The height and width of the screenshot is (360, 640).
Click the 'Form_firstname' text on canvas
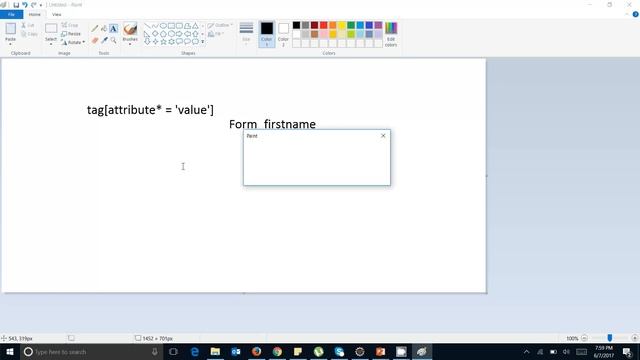coord(272,124)
